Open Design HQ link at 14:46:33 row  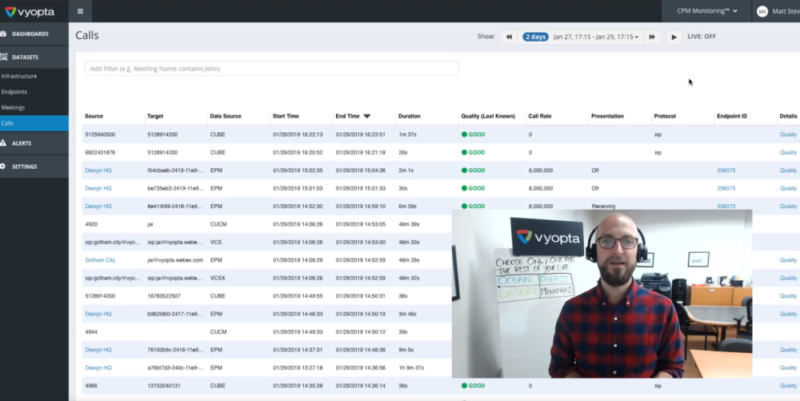click(x=98, y=314)
